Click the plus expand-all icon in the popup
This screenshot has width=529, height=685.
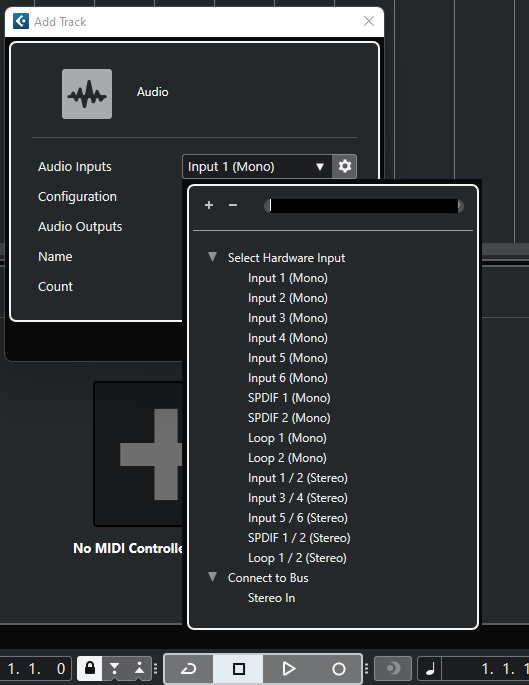tap(209, 205)
